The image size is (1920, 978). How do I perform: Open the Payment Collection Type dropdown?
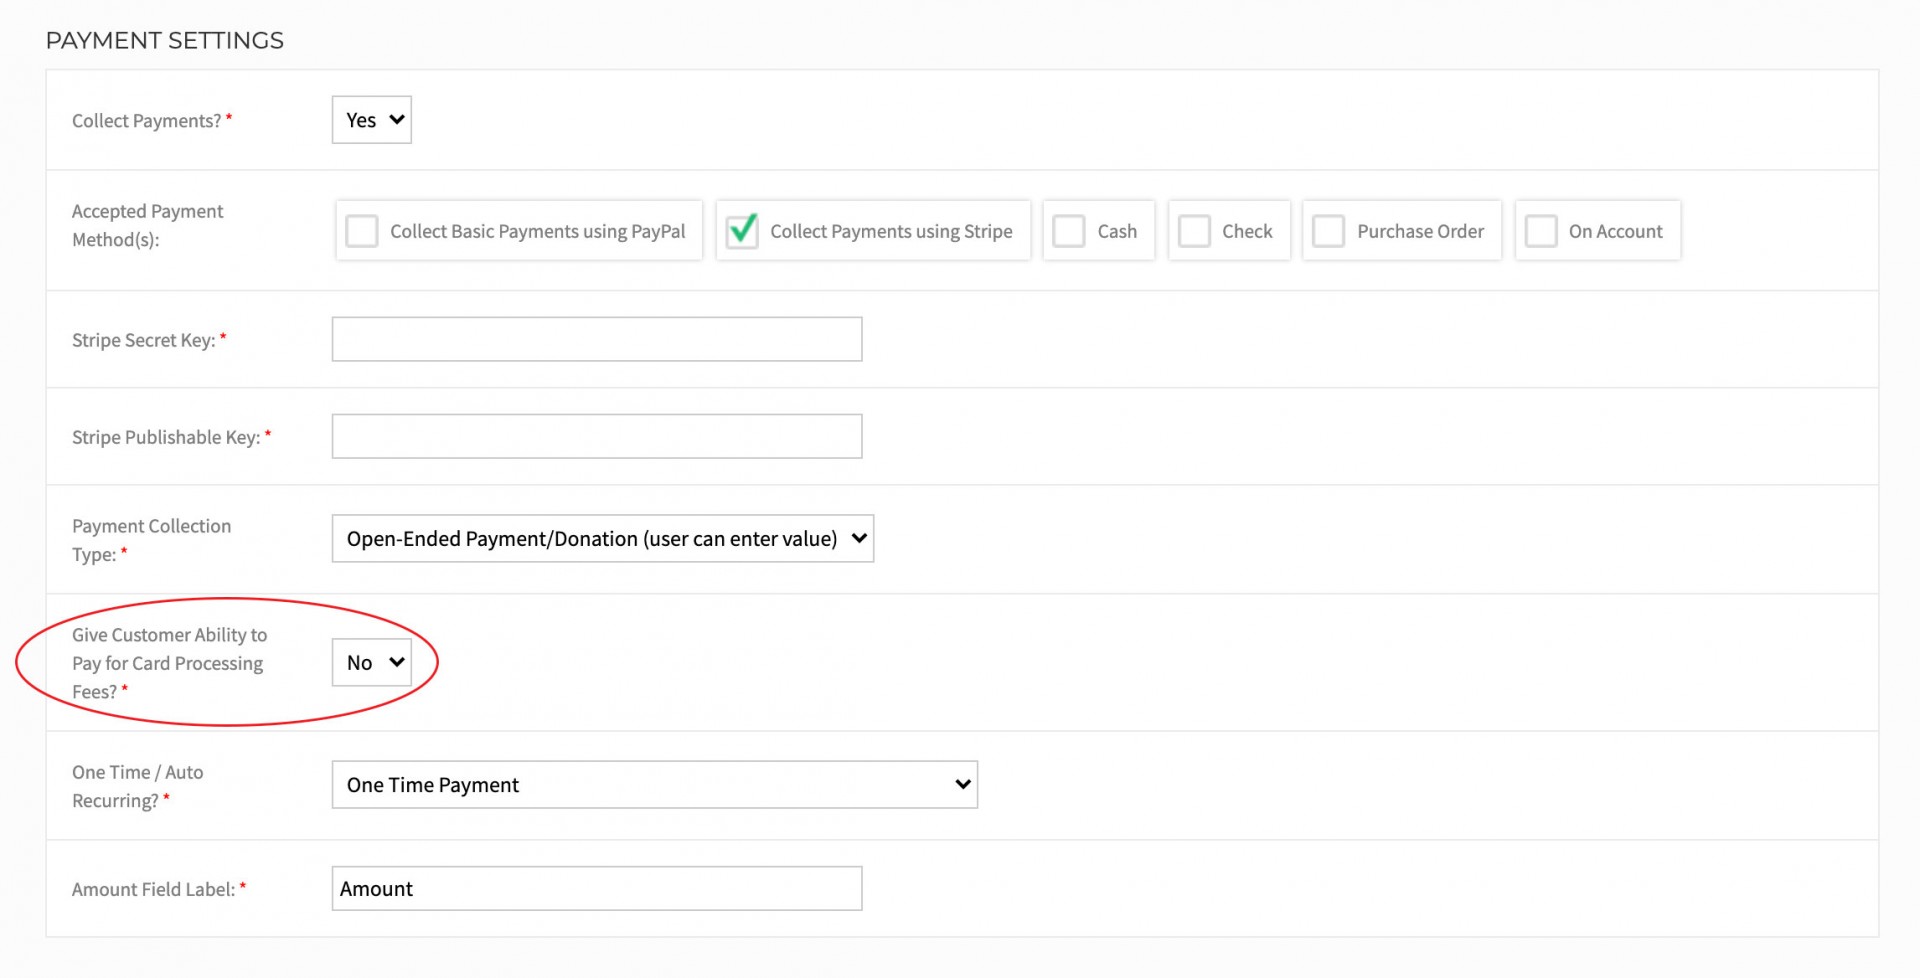[602, 538]
